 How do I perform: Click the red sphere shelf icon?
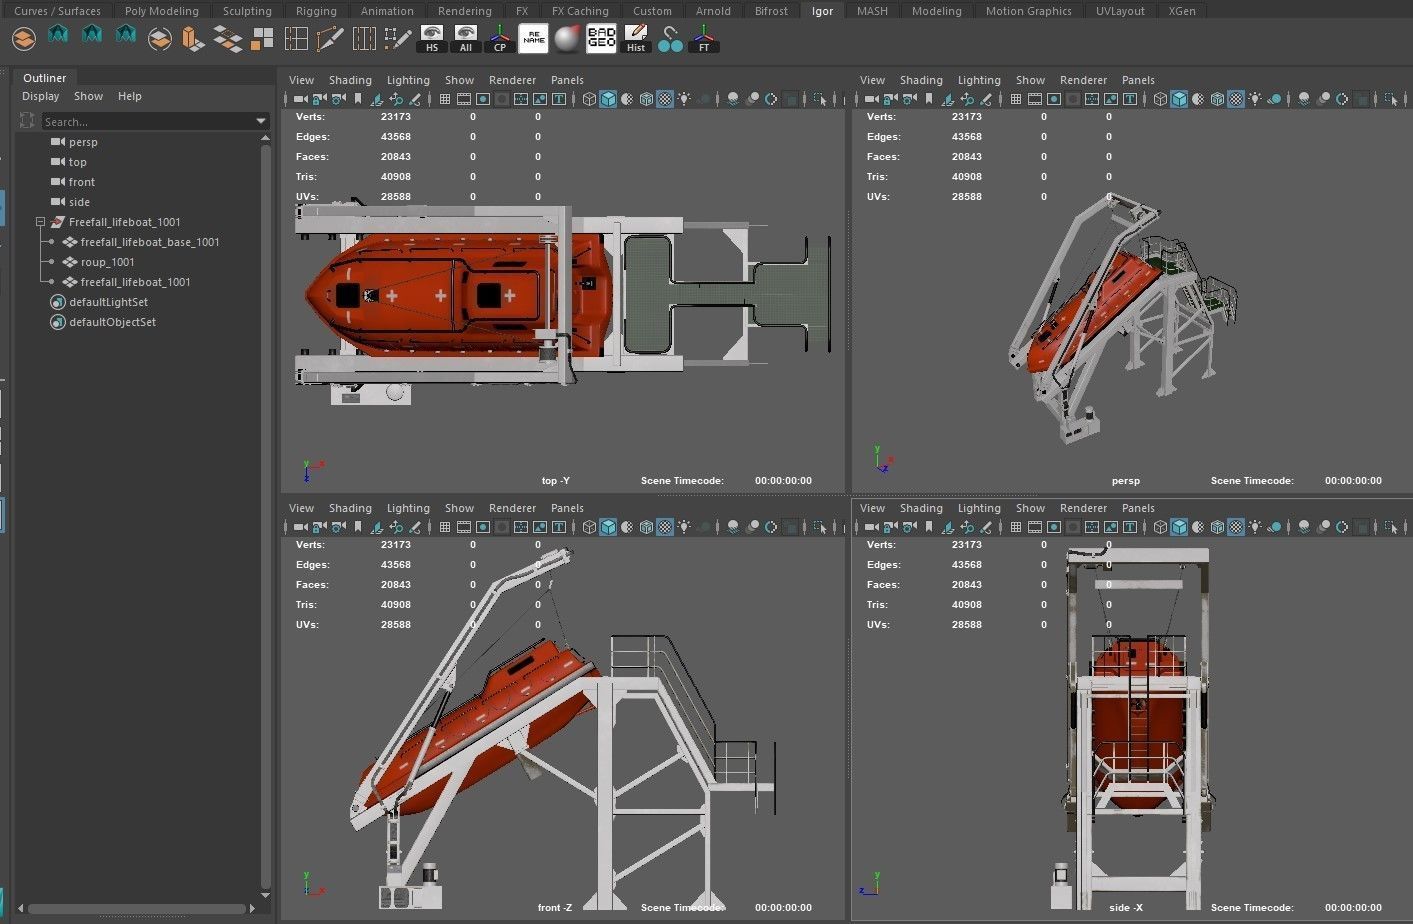point(567,39)
